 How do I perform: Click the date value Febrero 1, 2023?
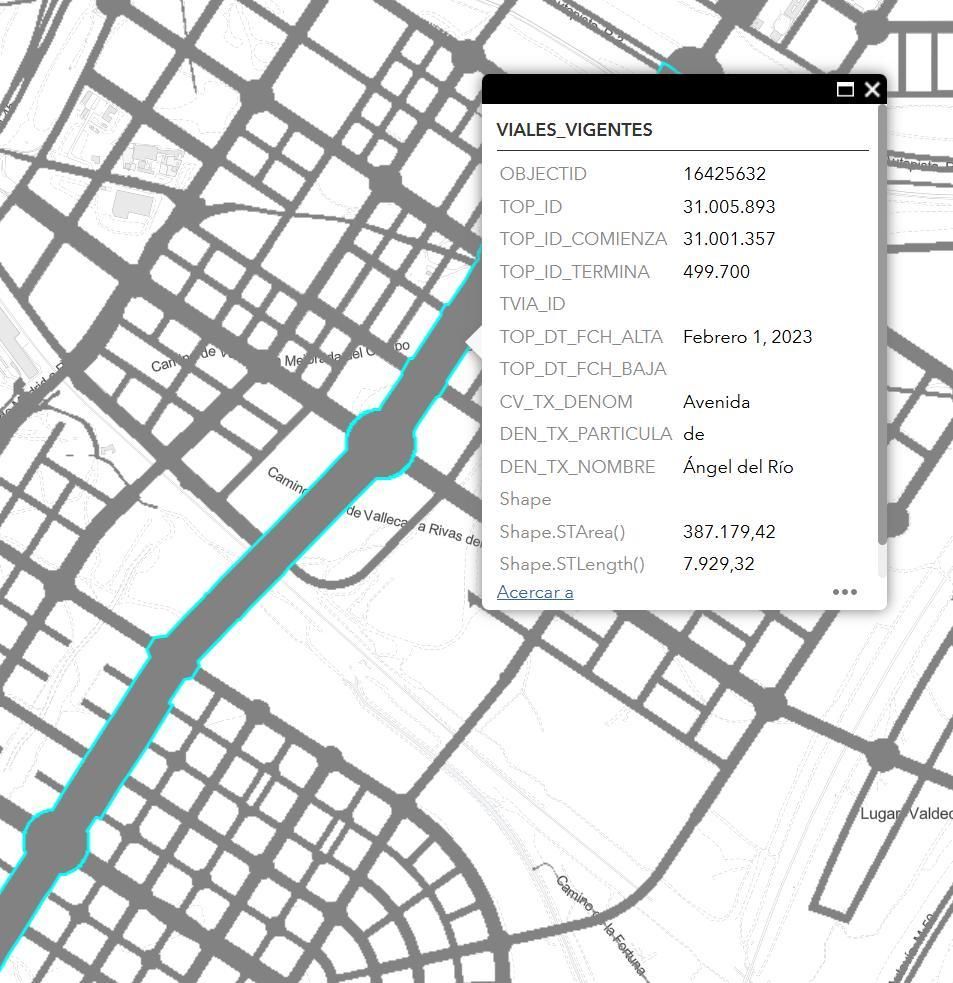[747, 337]
